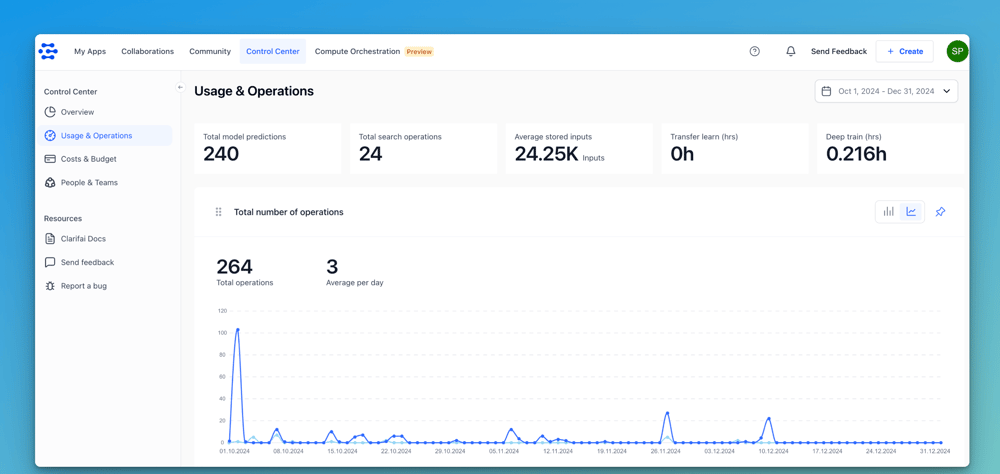Viewport: 1000px width, 474px height.
Task: Click the Total model predictions card
Action: click(x=267, y=148)
